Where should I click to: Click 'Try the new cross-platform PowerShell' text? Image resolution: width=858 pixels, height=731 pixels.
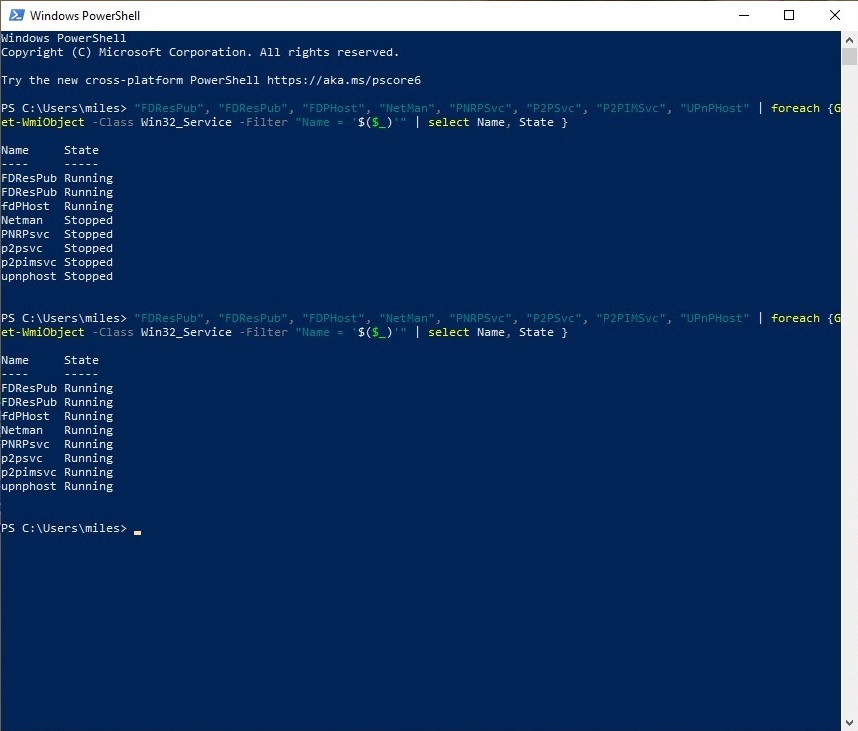[130, 80]
